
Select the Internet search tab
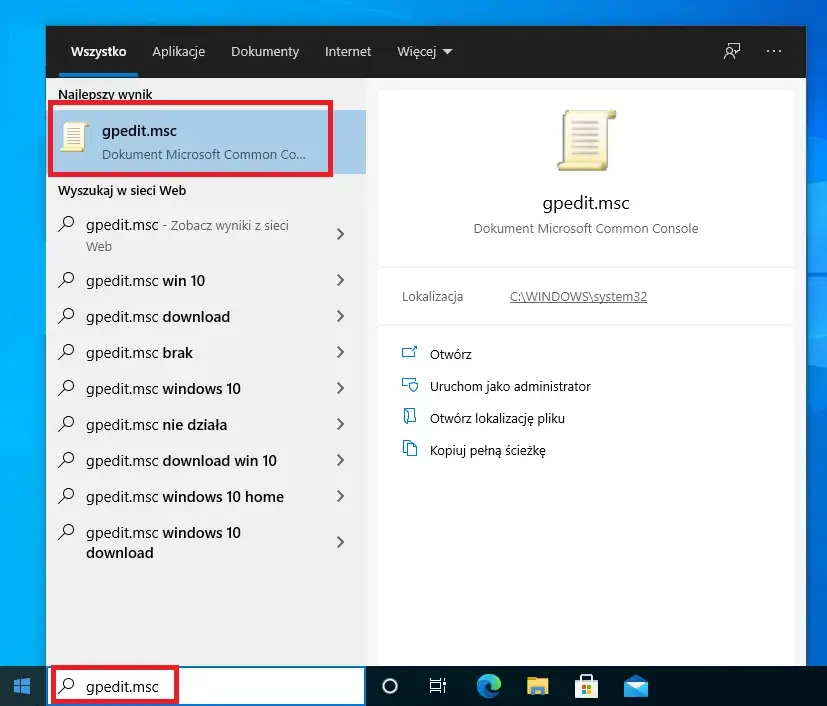tap(347, 51)
